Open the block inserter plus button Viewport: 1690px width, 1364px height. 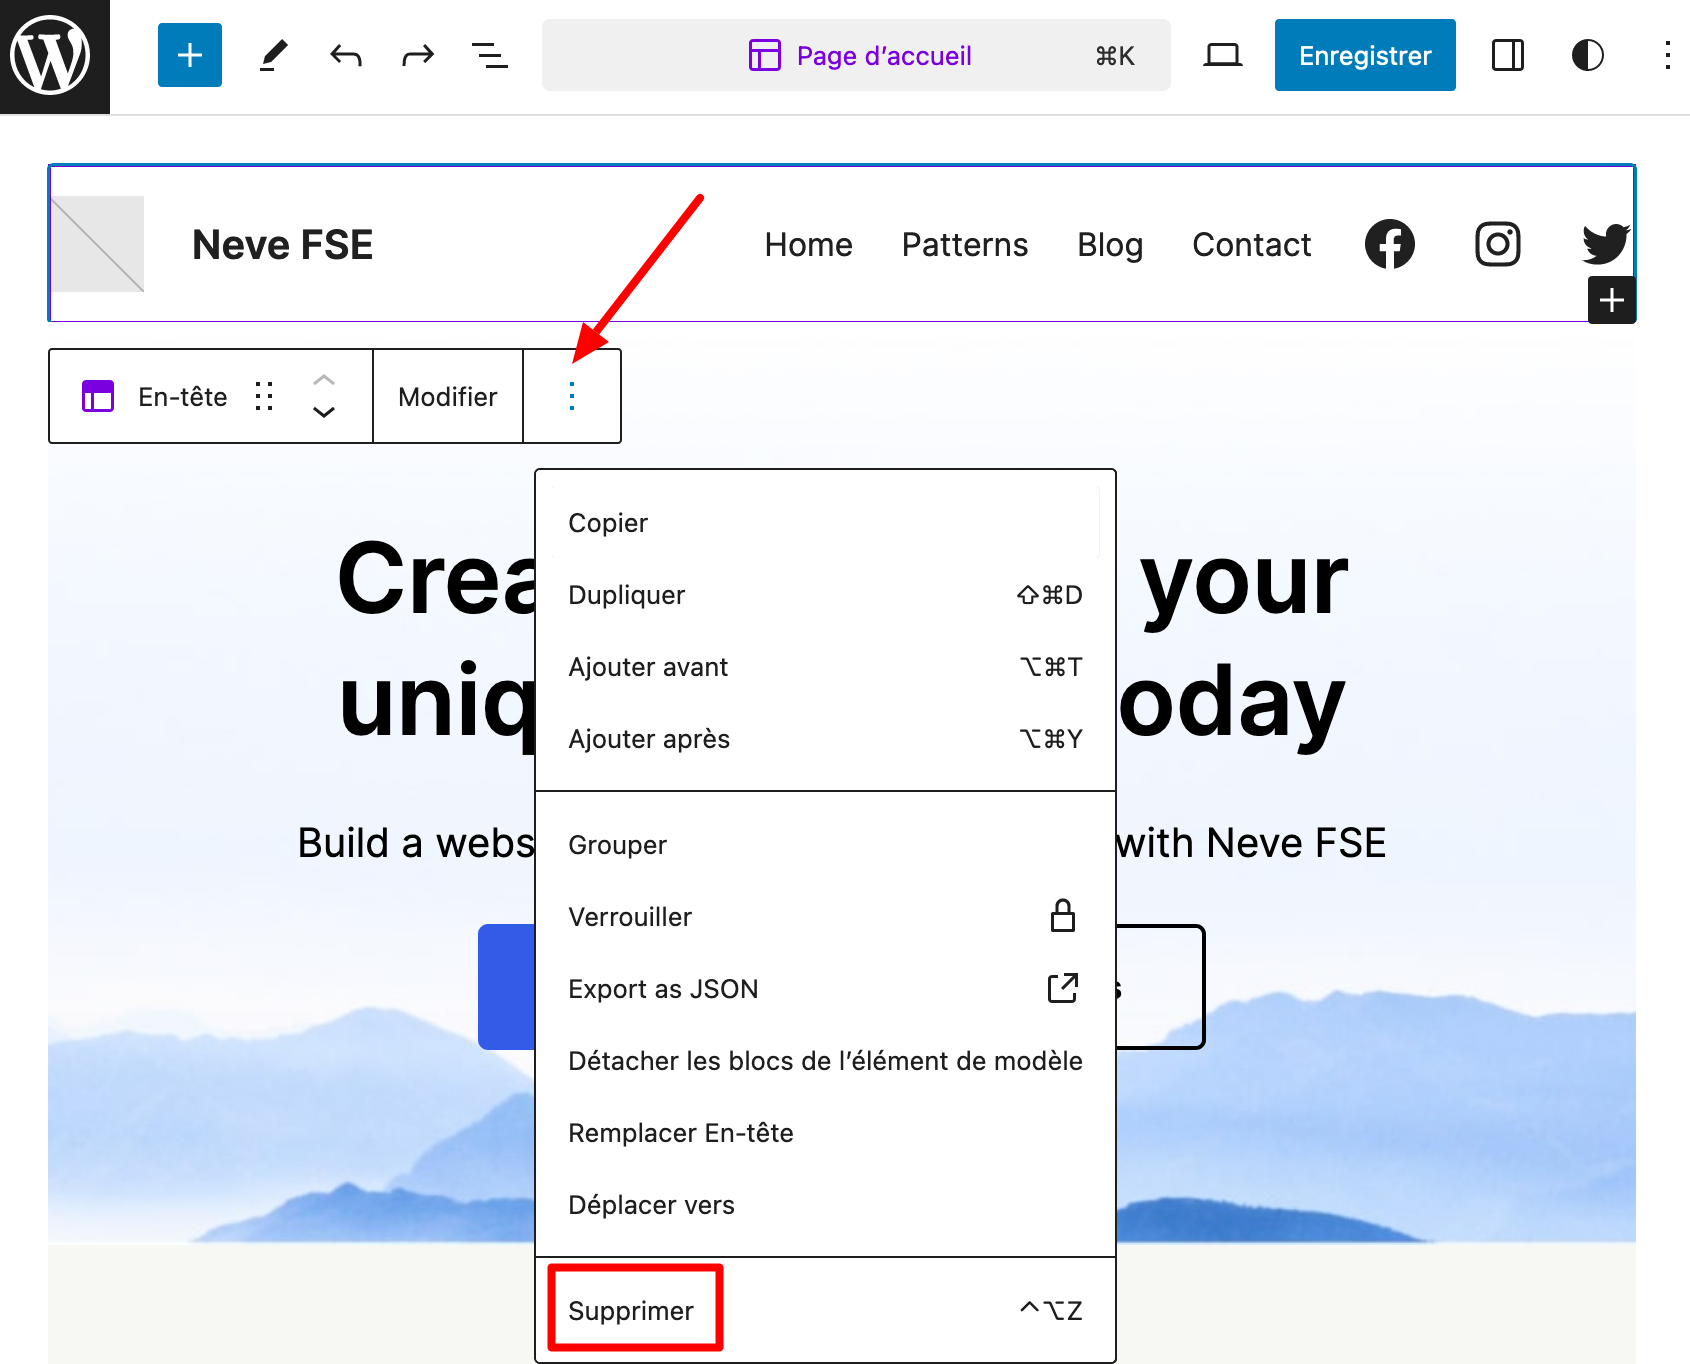(x=190, y=56)
